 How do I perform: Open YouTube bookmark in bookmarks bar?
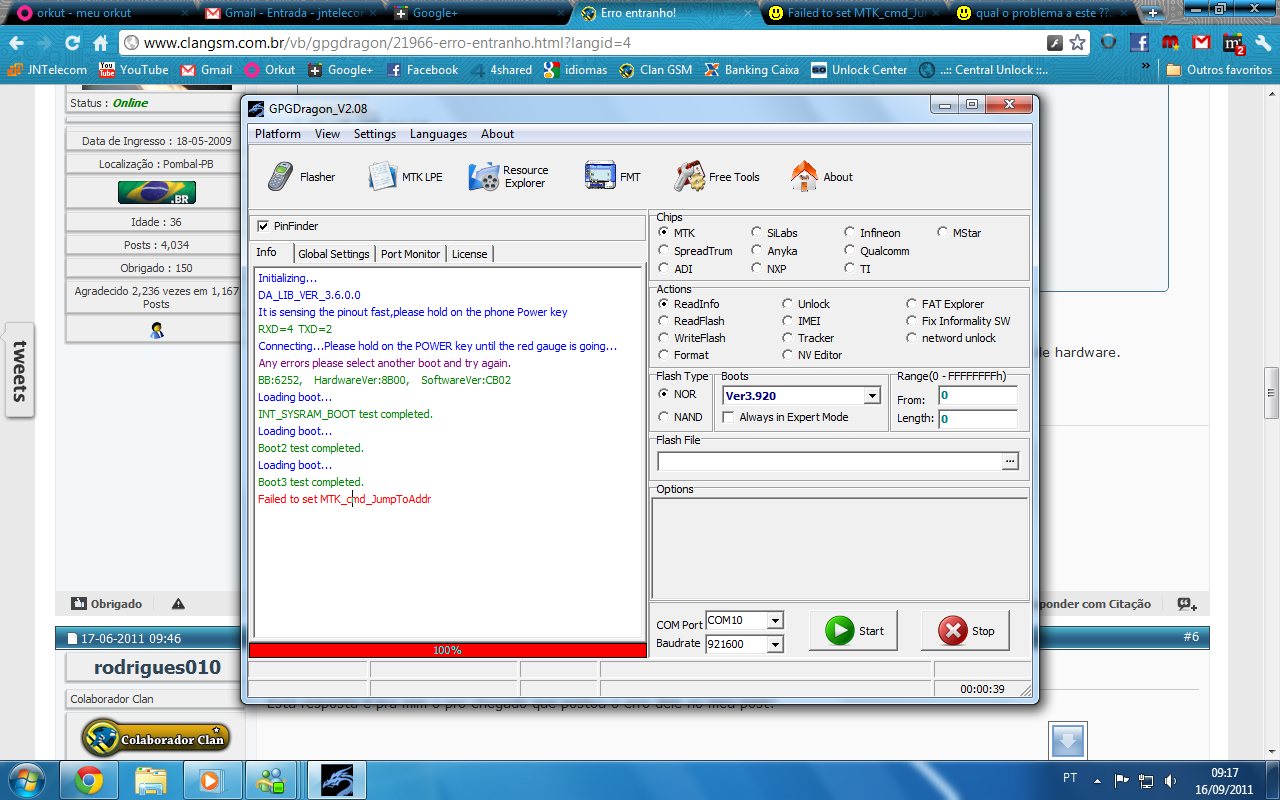(x=133, y=70)
